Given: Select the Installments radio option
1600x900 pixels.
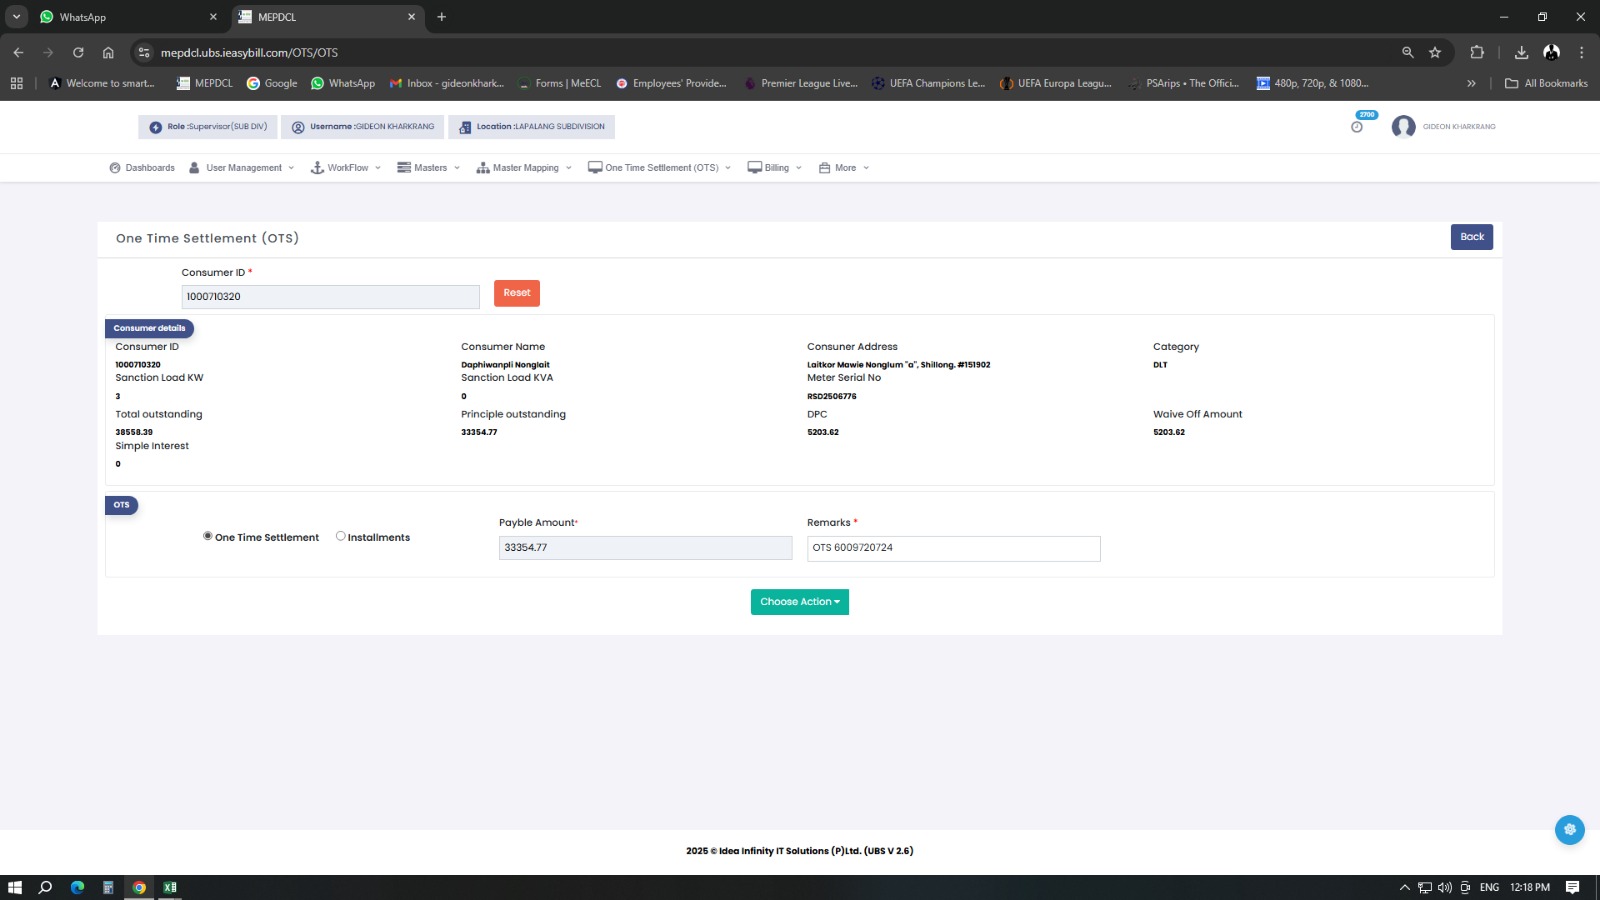Looking at the screenshot, I should point(341,537).
